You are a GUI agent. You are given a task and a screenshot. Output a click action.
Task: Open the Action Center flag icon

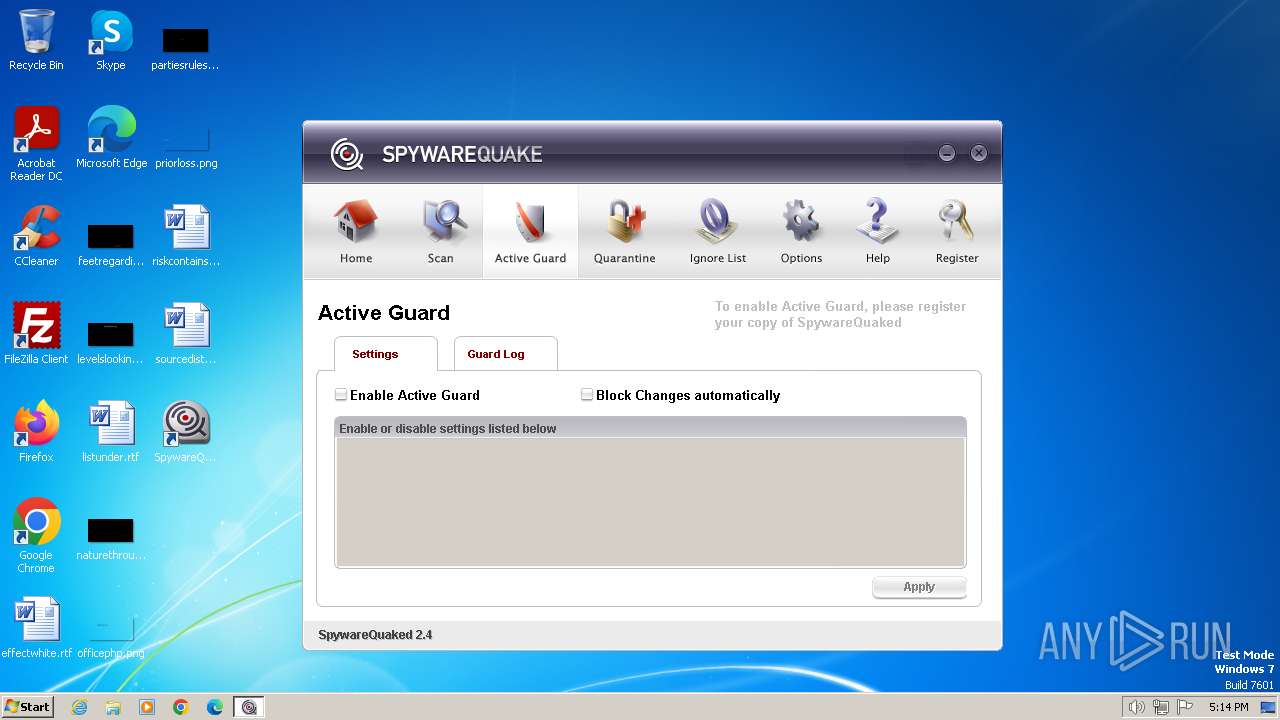[1185, 707]
